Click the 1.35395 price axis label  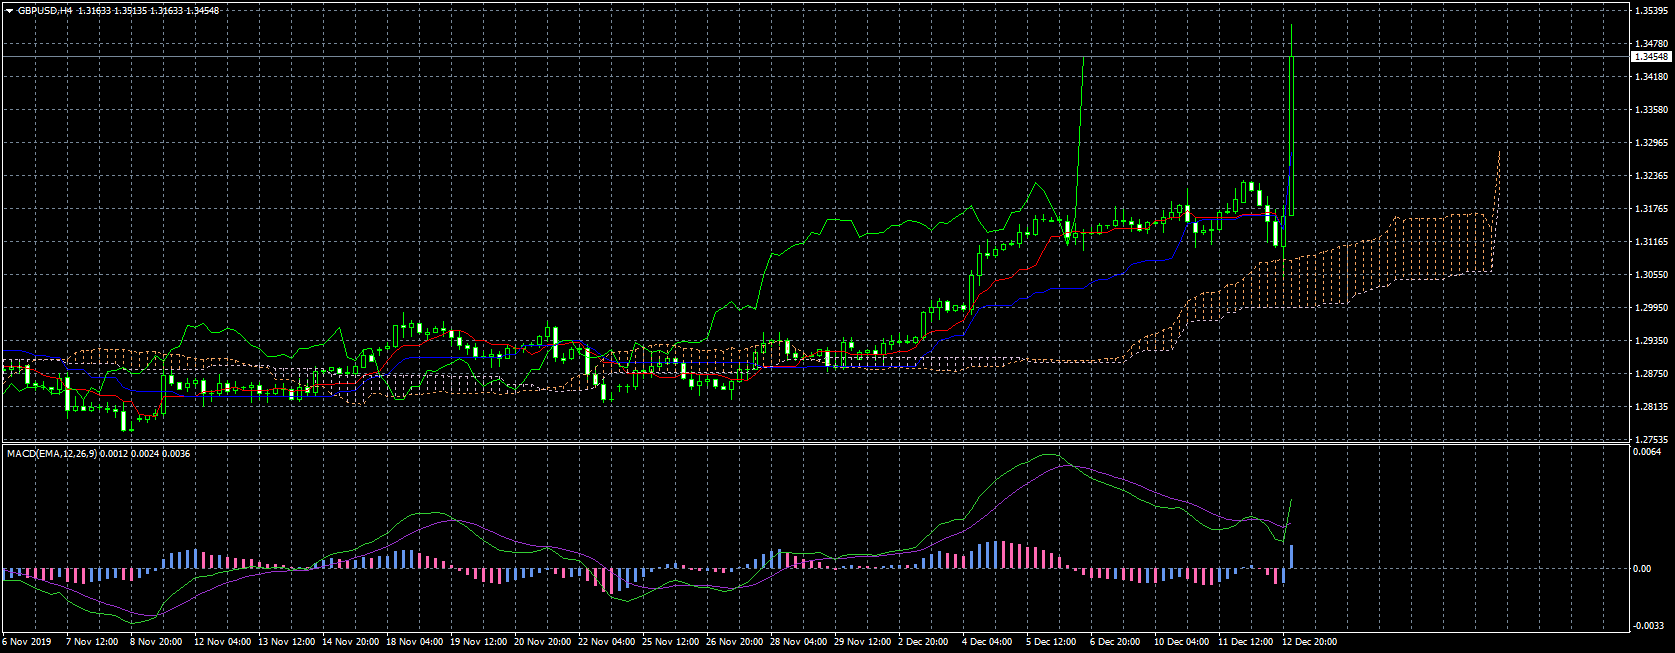pos(1651,11)
